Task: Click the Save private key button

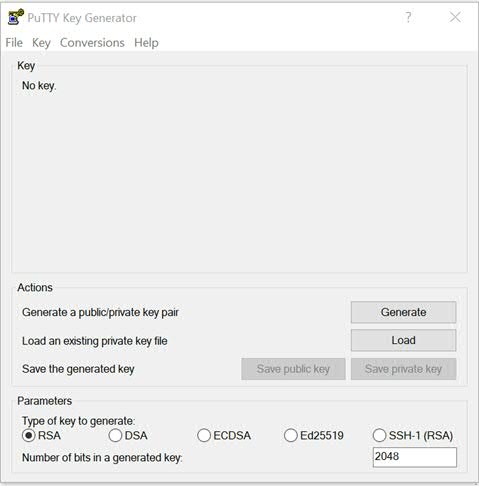Action: coord(403,369)
